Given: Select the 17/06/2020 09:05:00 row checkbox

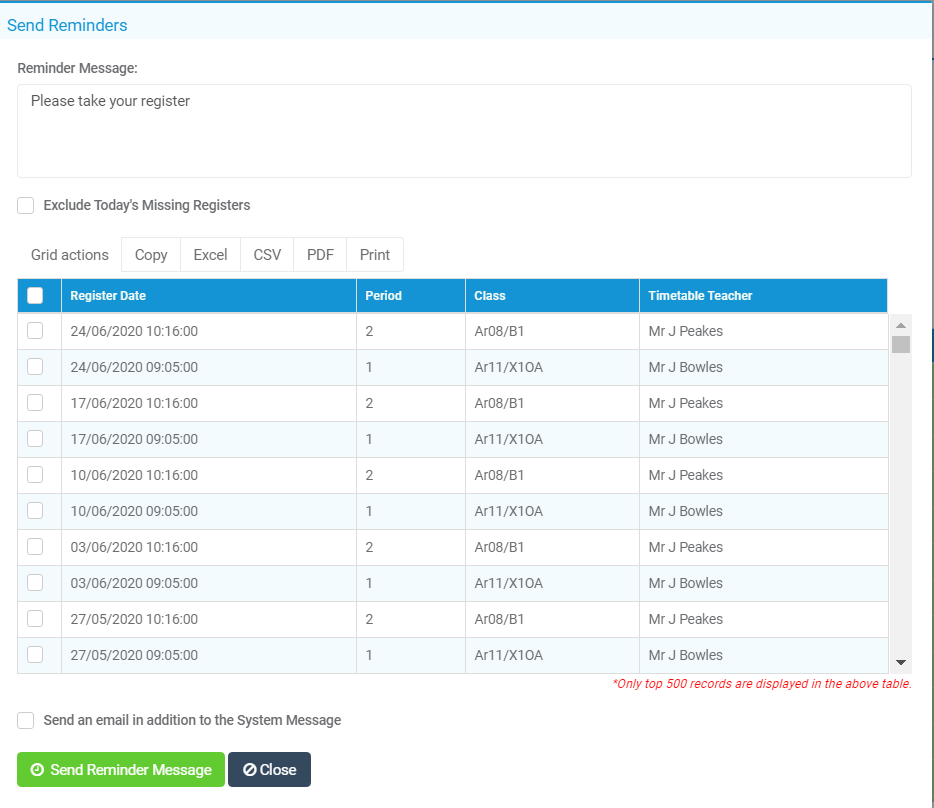Looking at the screenshot, I should pyautogui.click(x=35, y=439).
